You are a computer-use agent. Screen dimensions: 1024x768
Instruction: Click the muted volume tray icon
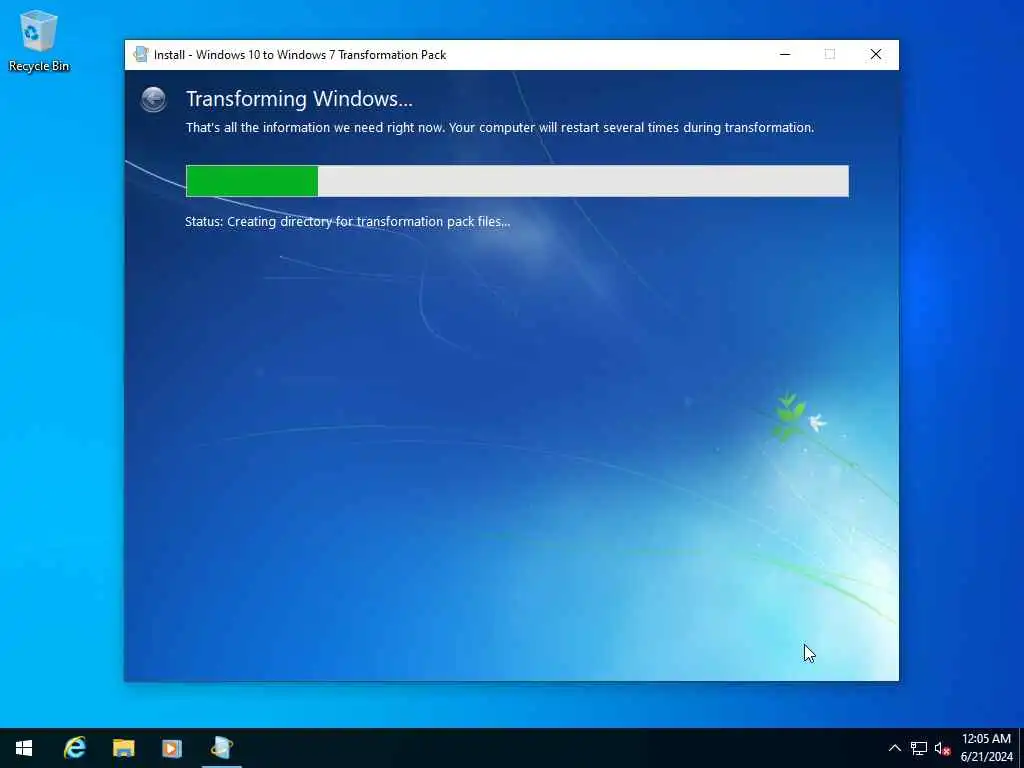[x=942, y=748]
